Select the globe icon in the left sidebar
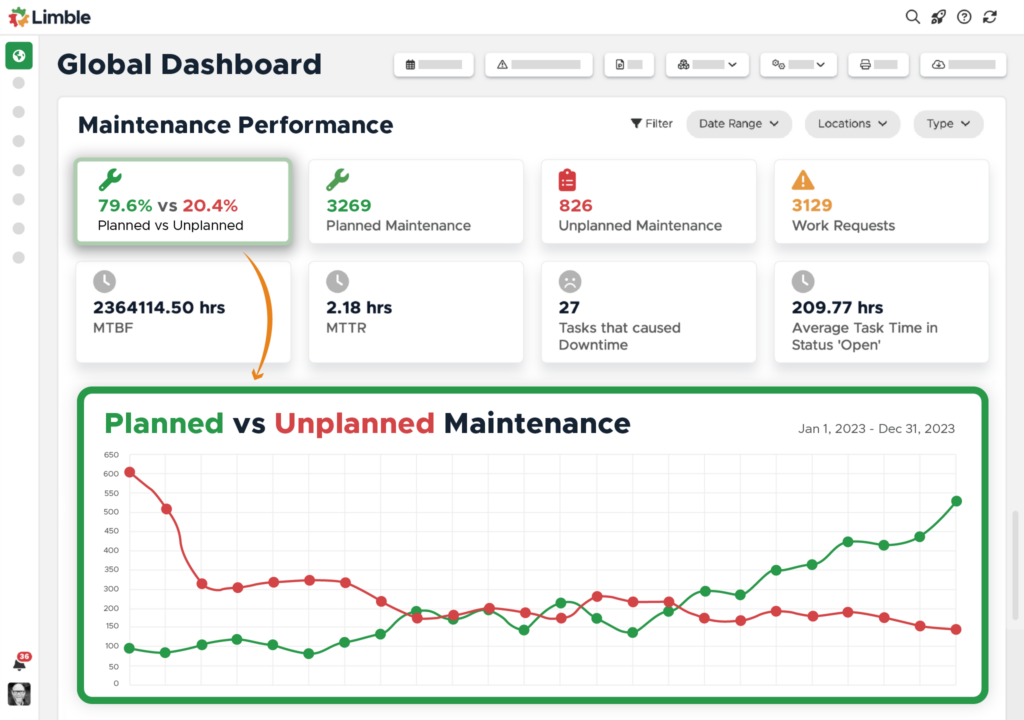This screenshot has width=1024, height=720. click(18, 55)
